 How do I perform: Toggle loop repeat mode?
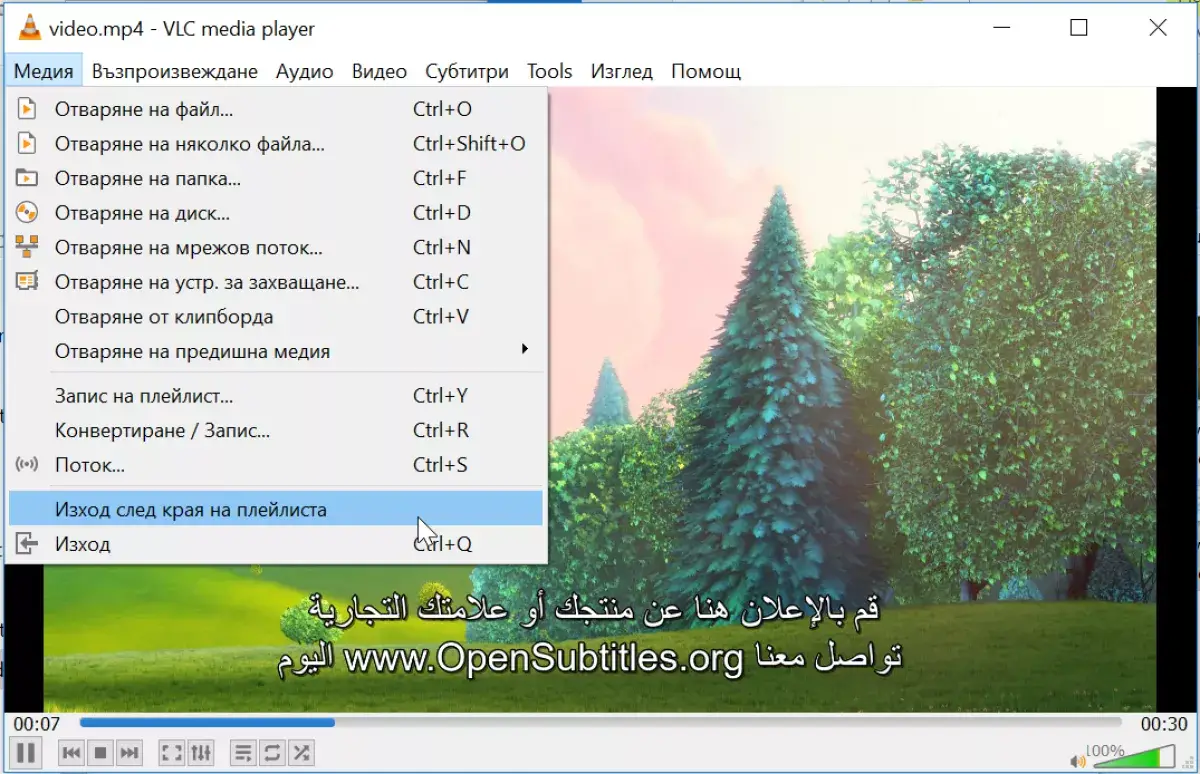(272, 752)
